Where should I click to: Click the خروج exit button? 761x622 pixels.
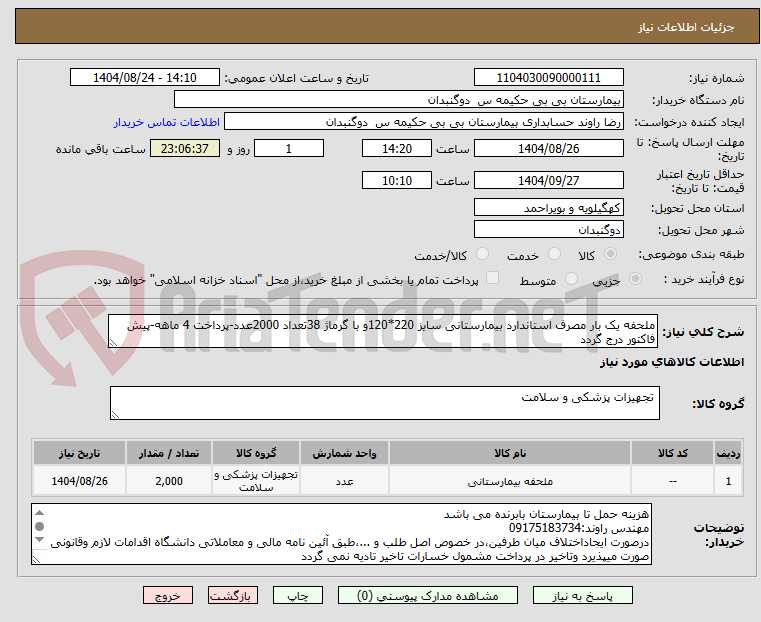click(x=168, y=595)
